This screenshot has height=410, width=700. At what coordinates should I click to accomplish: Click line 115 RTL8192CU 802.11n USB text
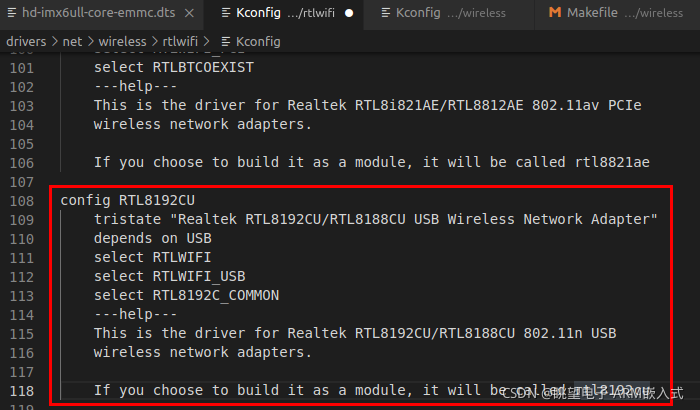[355, 333]
